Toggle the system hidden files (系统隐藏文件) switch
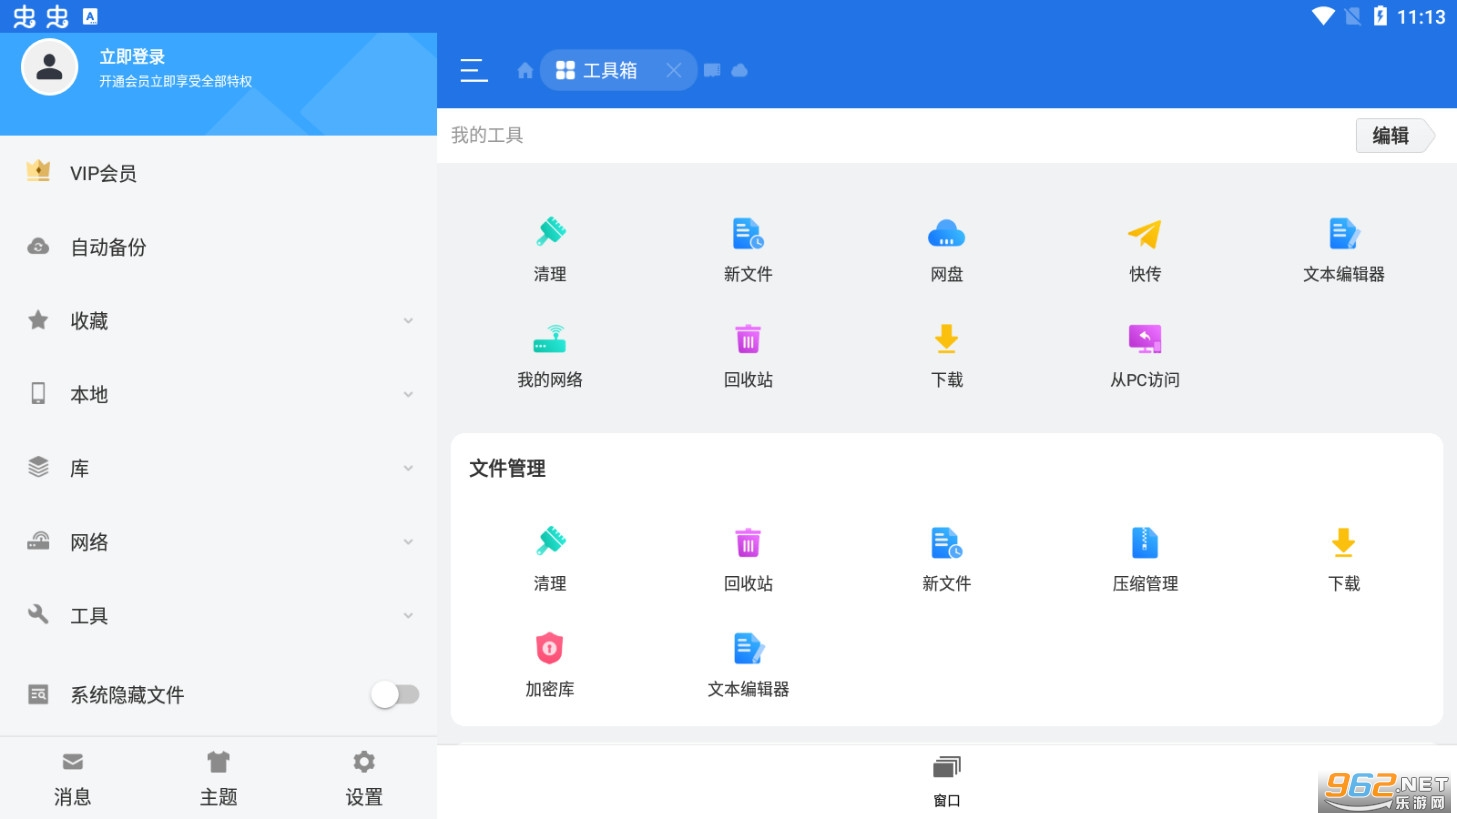 click(x=394, y=694)
